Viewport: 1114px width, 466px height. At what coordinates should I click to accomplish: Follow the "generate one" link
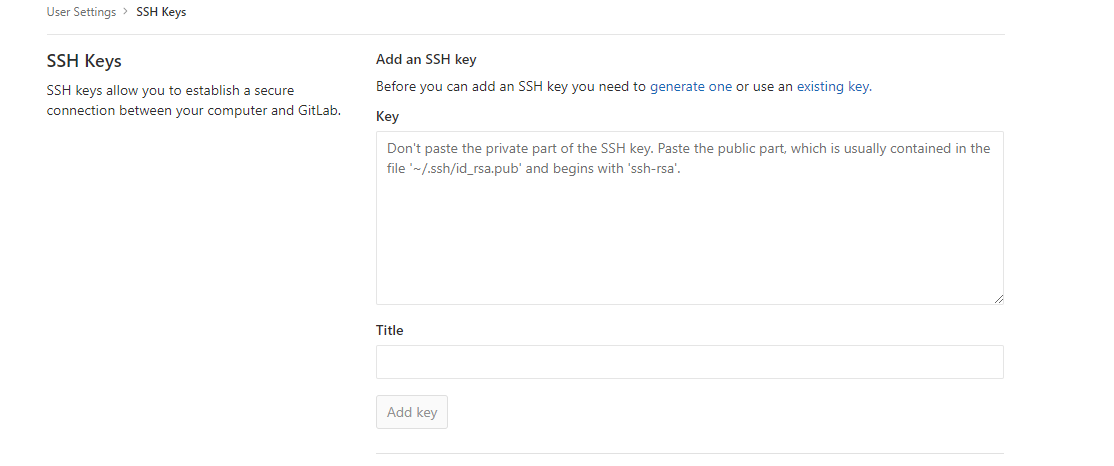(x=691, y=87)
